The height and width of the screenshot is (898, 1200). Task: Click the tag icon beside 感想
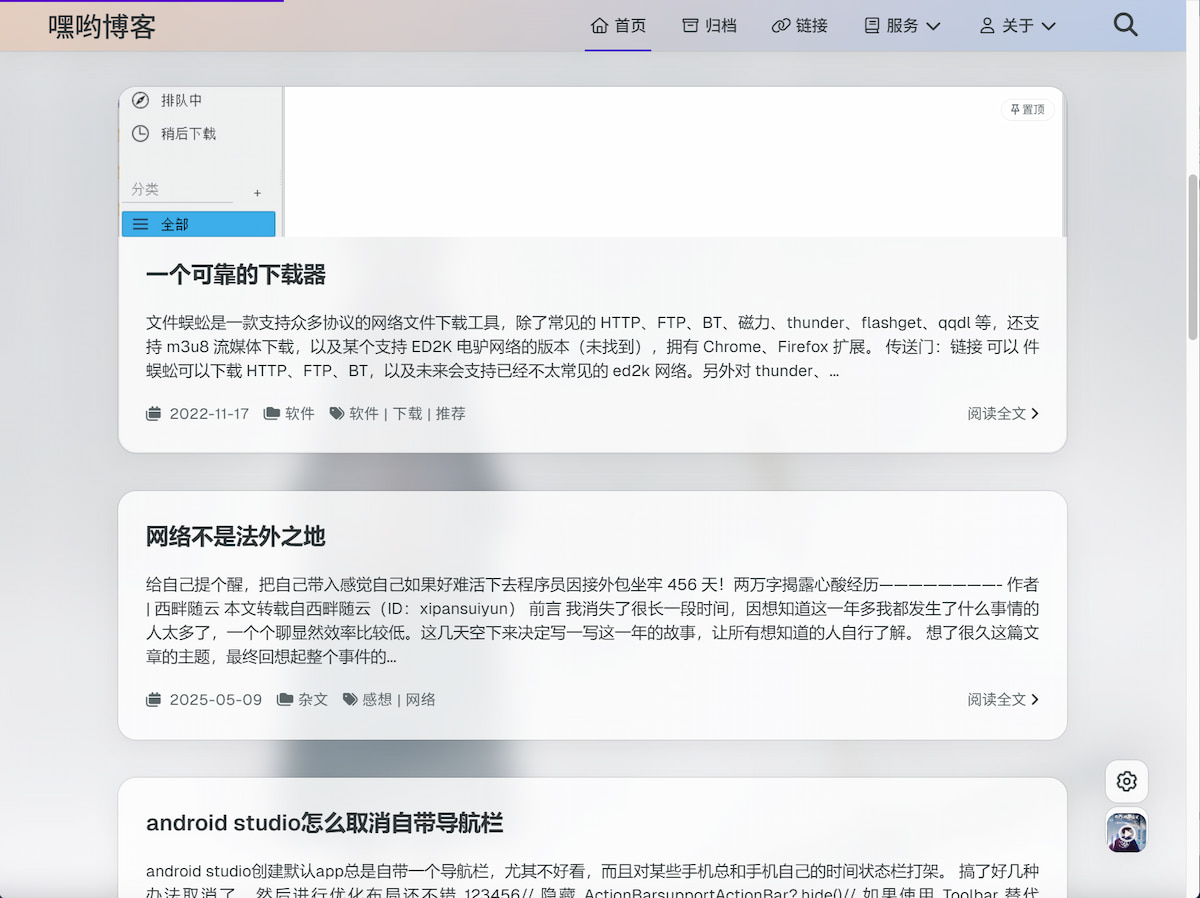[x=349, y=699]
